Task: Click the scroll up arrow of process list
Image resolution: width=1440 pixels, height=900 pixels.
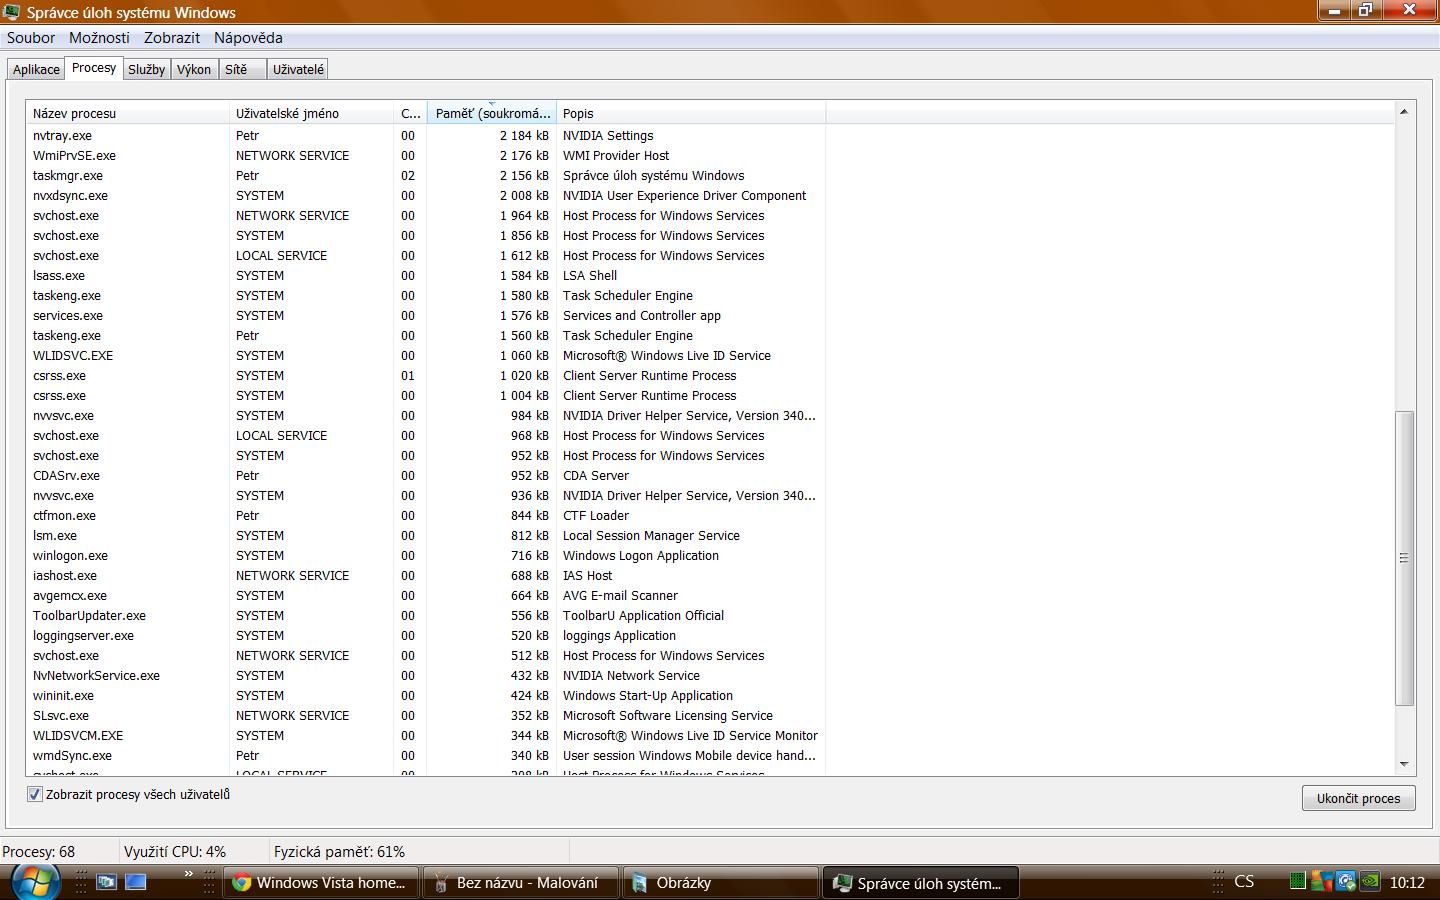Action: (x=1404, y=111)
